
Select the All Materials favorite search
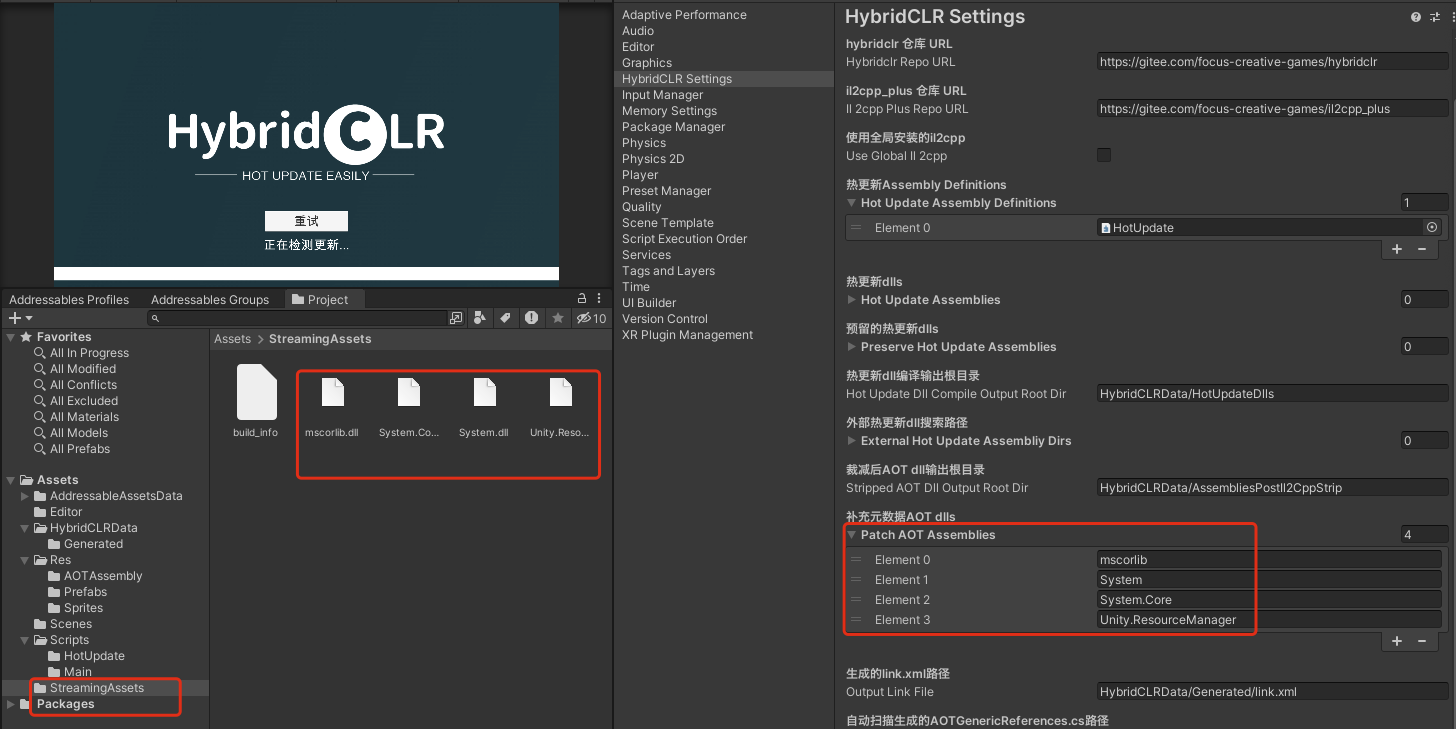click(x=84, y=417)
